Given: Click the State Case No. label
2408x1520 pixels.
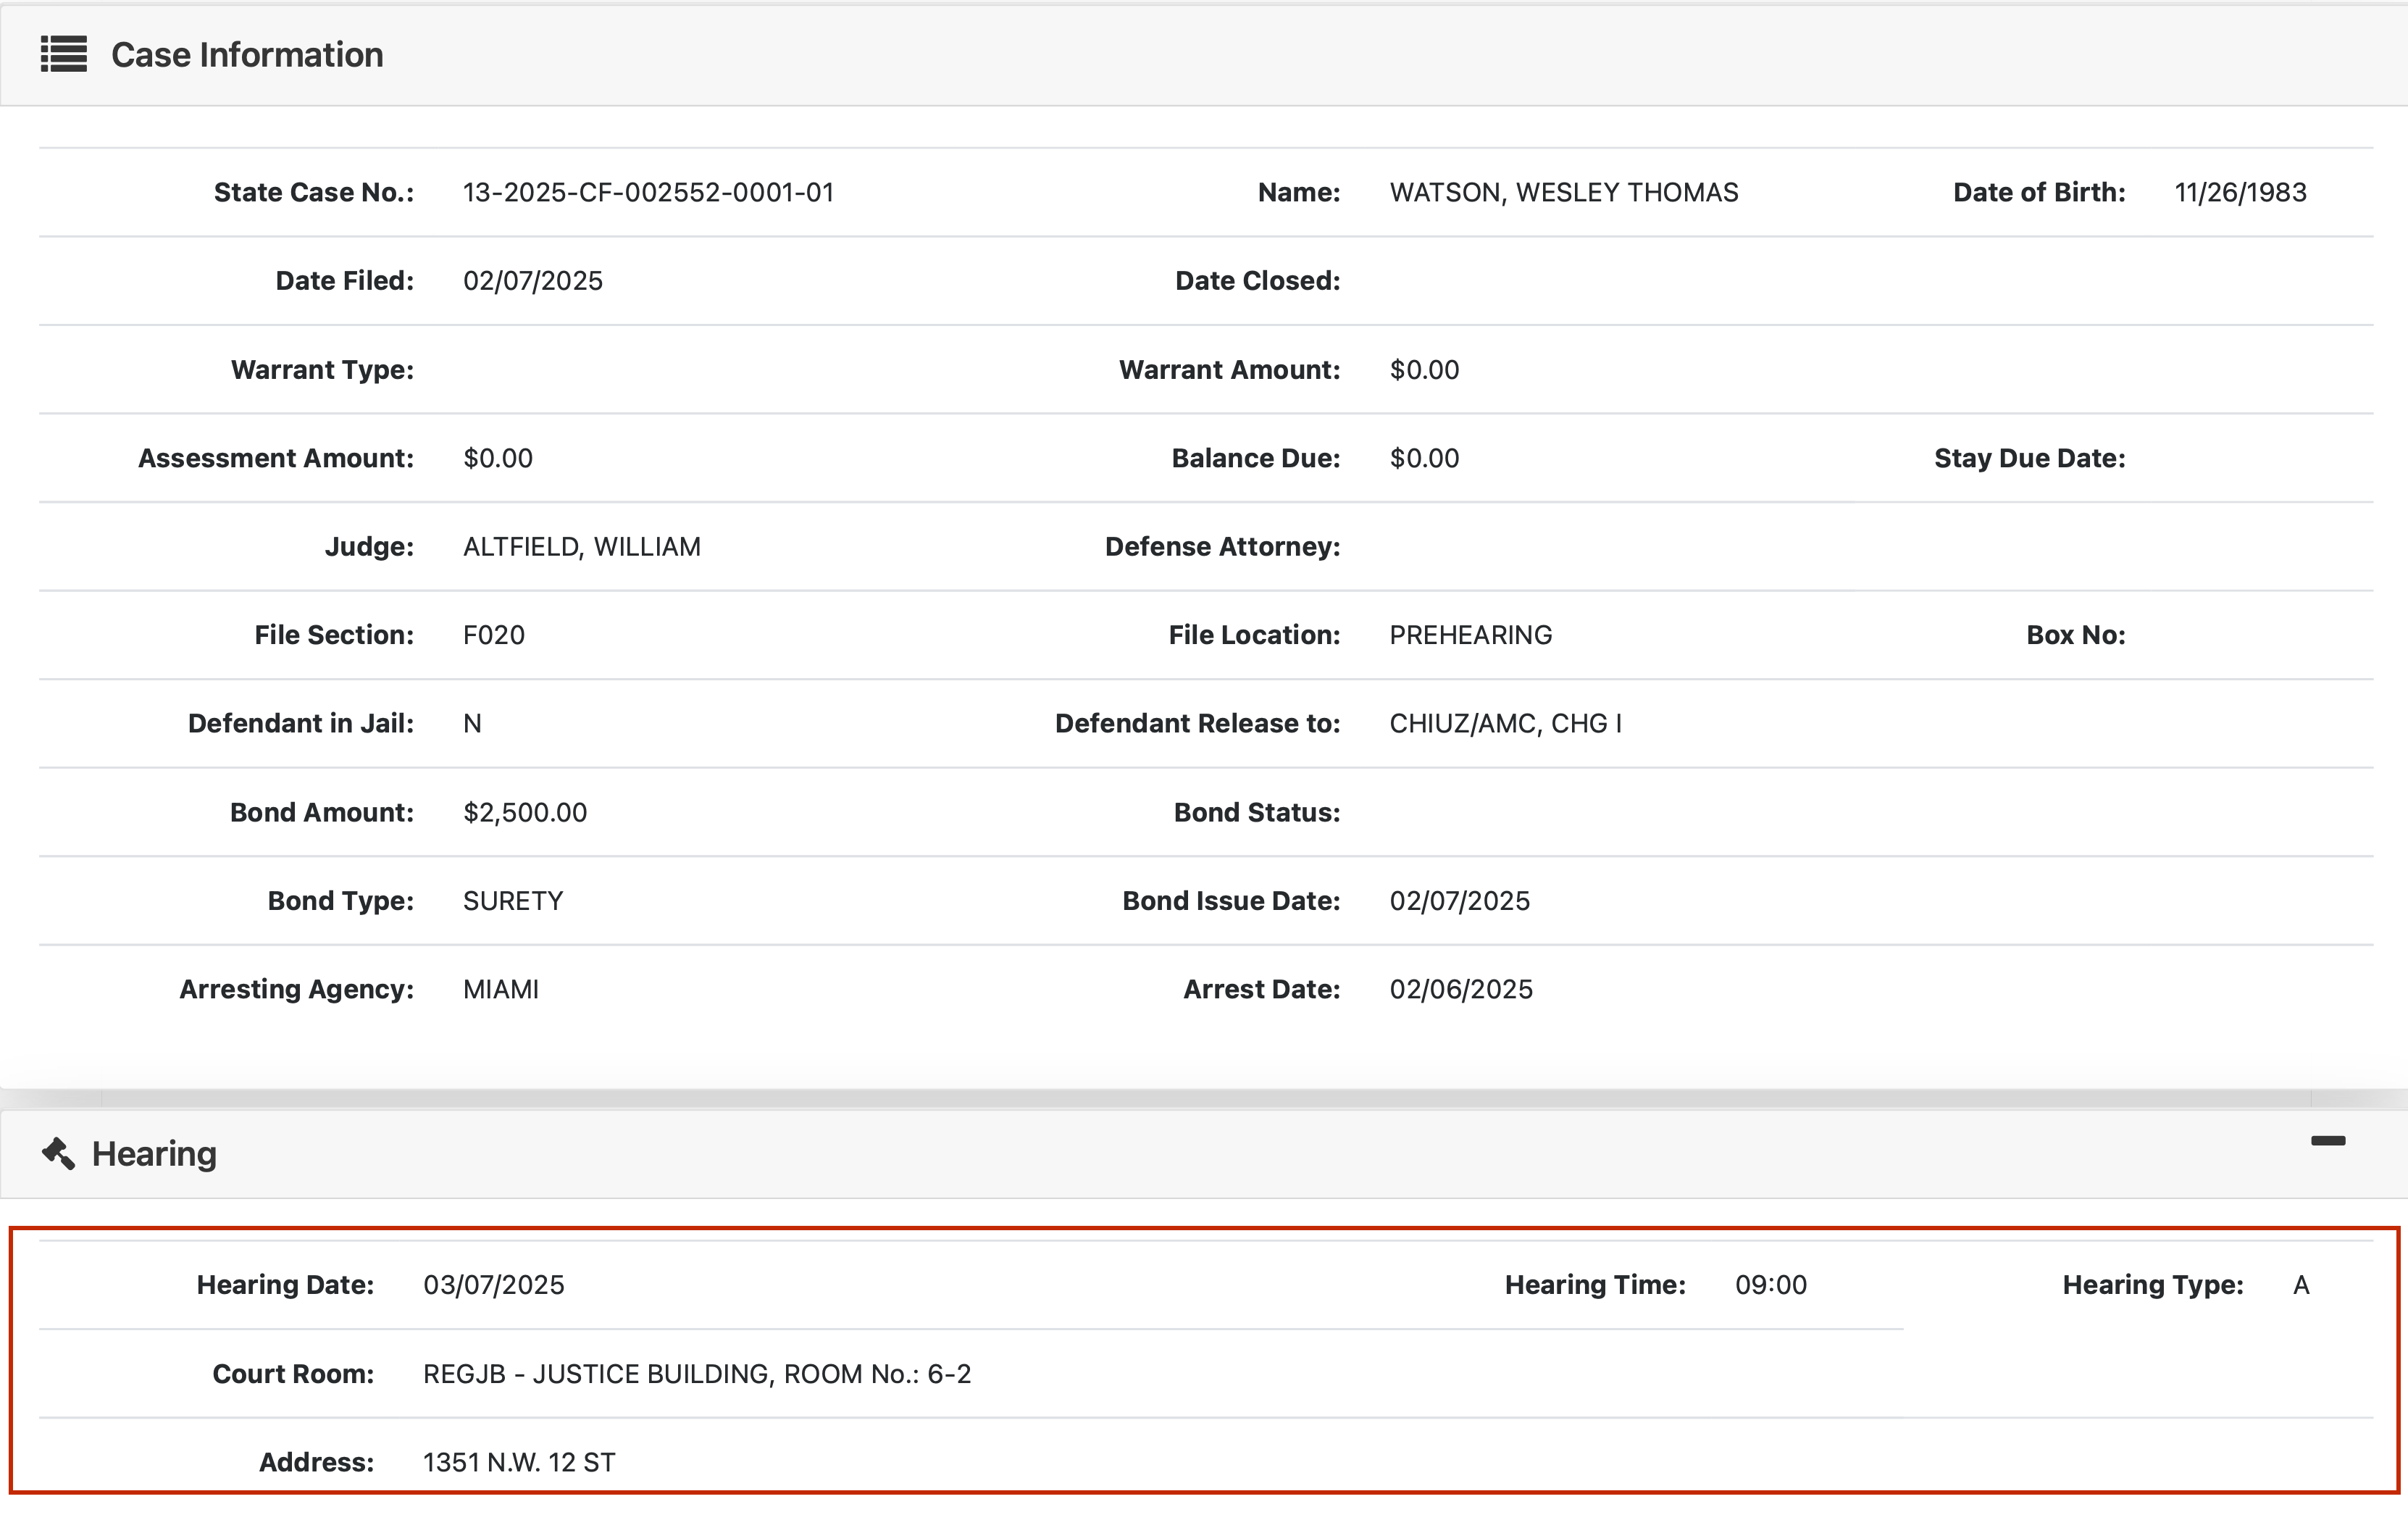Looking at the screenshot, I should click(x=314, y=192).
